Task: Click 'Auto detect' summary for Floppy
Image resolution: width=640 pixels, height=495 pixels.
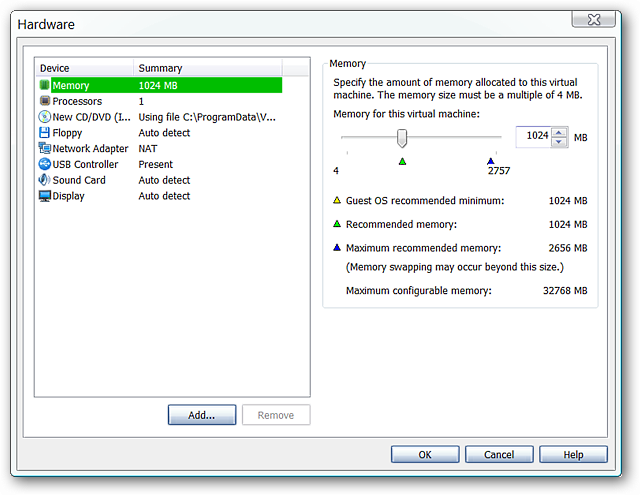Action: pyautogui.click(x=164, y=133)
